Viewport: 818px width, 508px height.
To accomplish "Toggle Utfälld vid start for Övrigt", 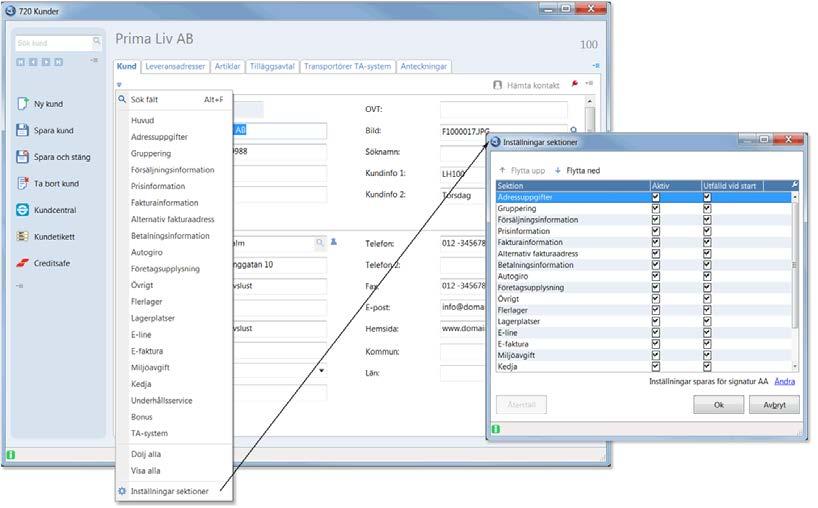I will 707,299.
